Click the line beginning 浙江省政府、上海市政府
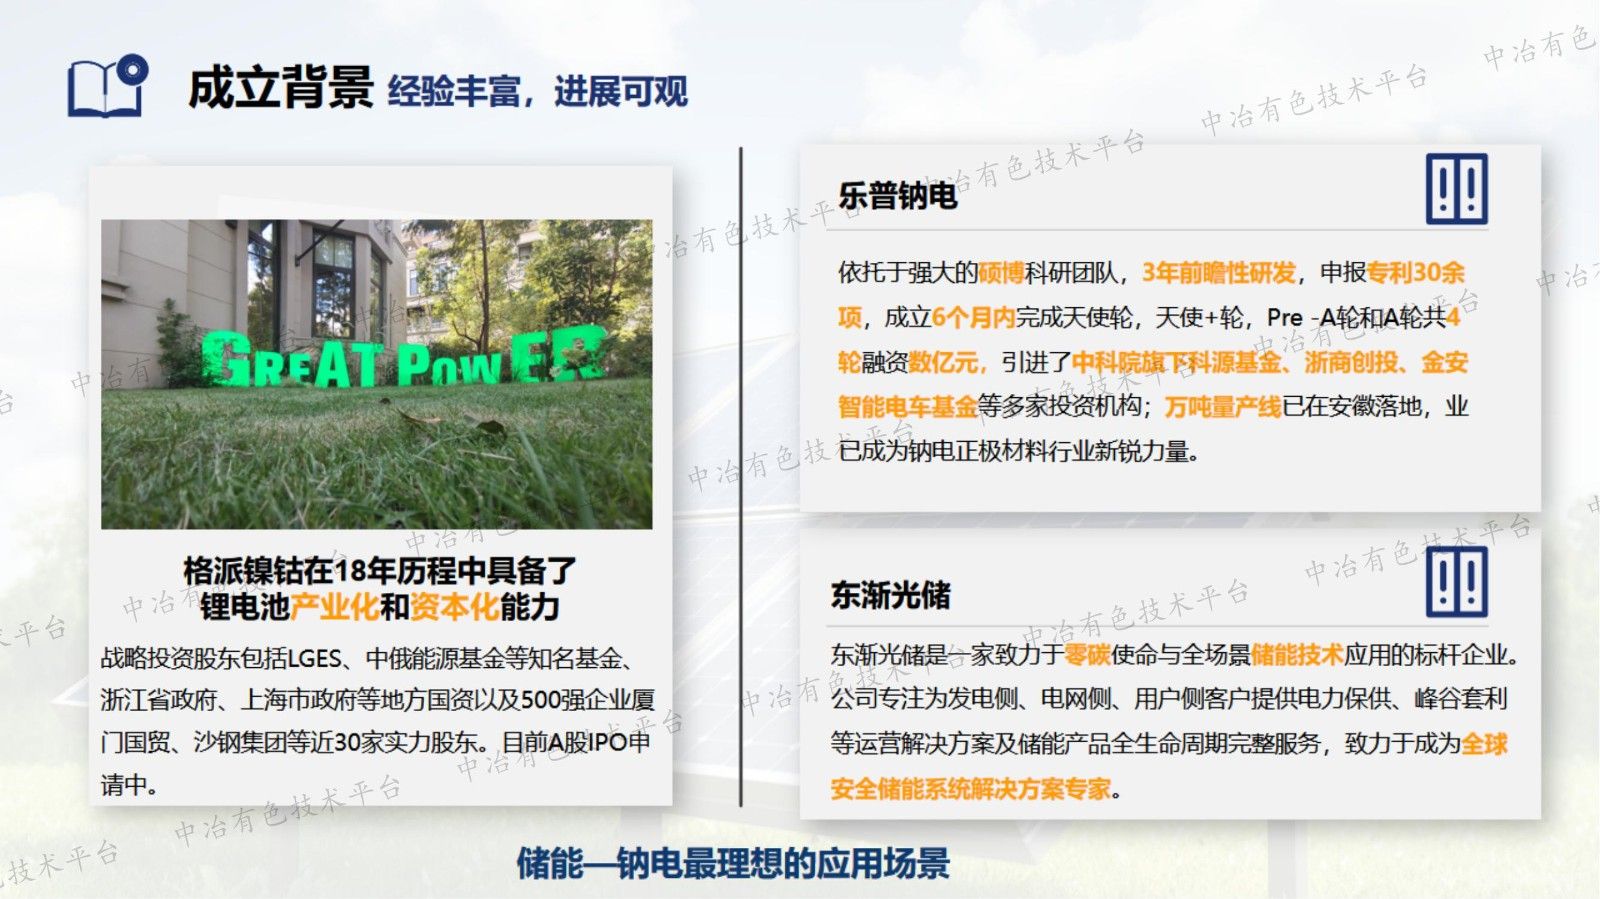Screen dimensions: 1600x899 [378, 700]
